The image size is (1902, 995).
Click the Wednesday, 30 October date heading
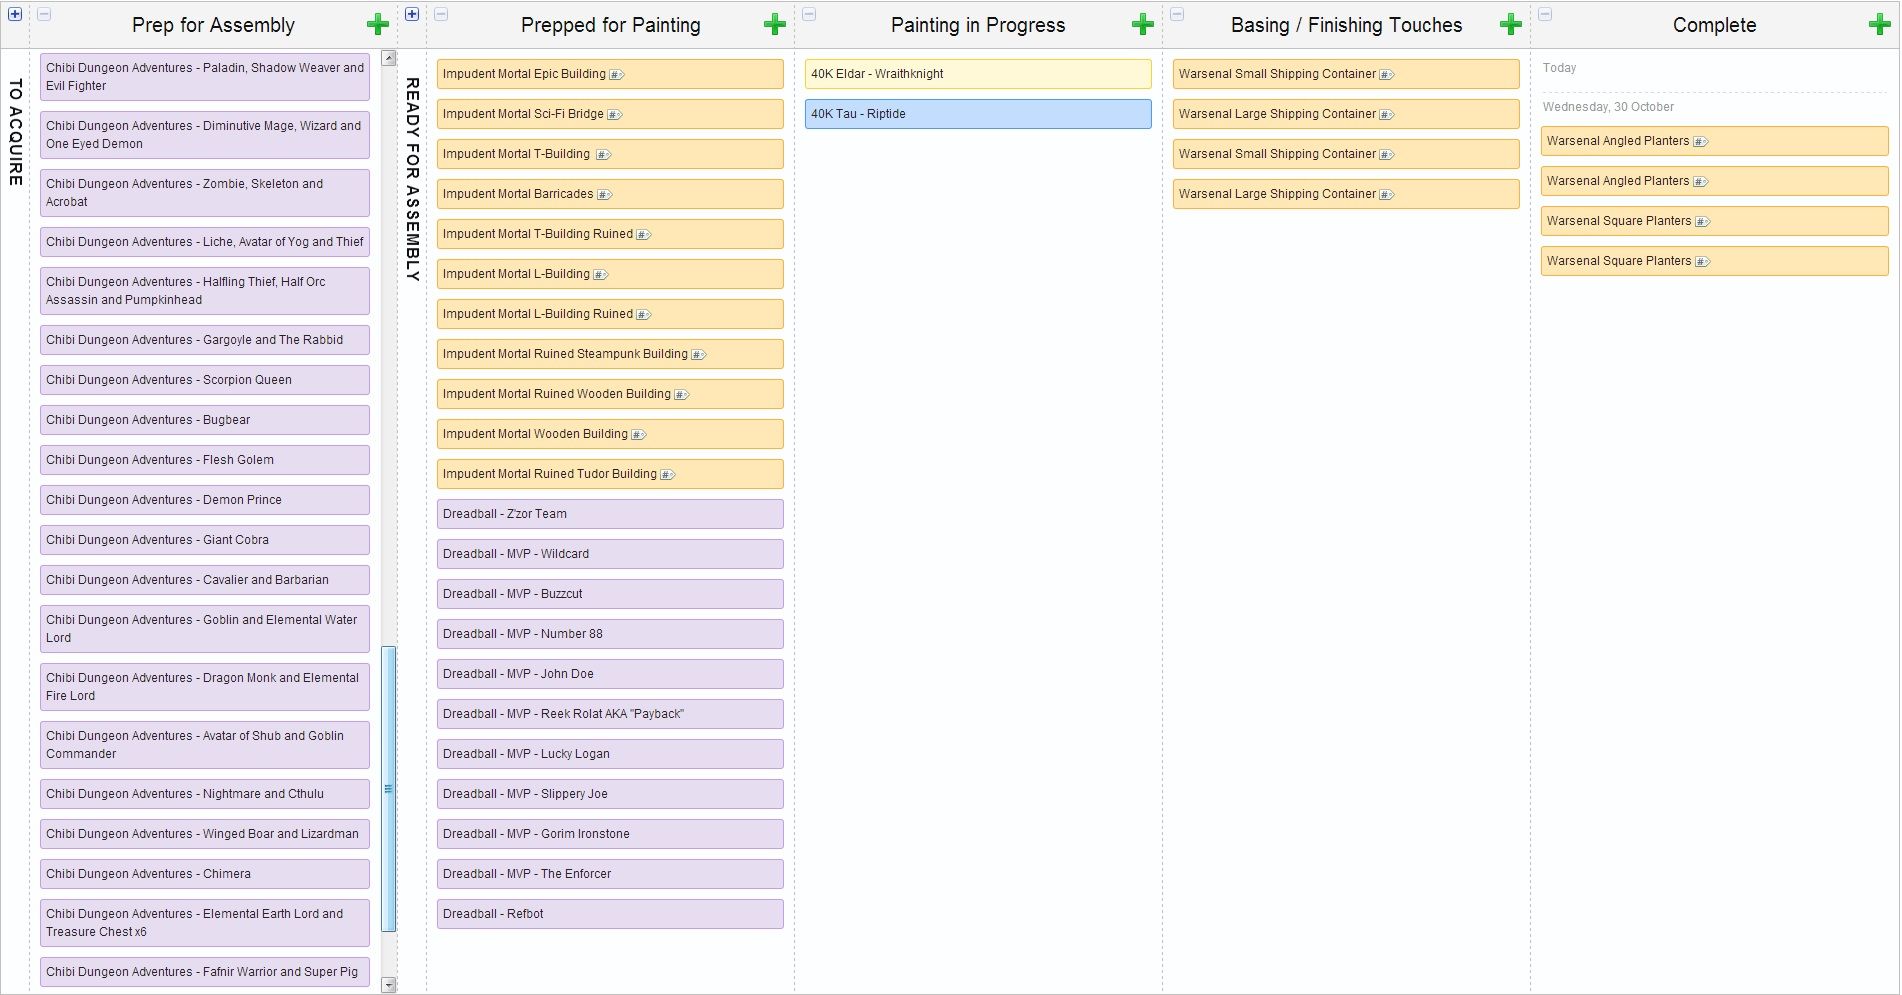[x=1608, y=107]
